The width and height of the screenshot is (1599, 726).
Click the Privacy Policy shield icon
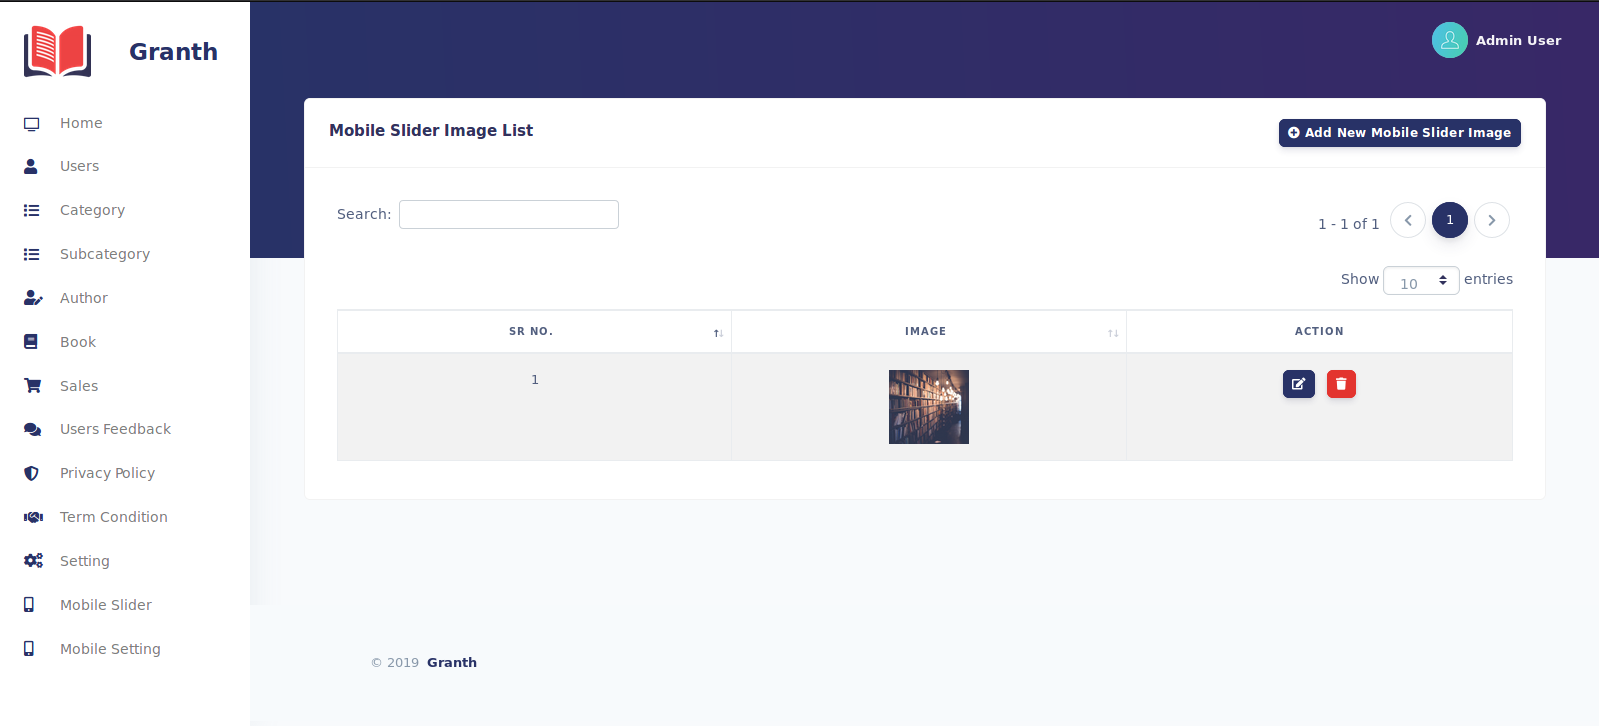pyautogui.click(x=32, y=473)
